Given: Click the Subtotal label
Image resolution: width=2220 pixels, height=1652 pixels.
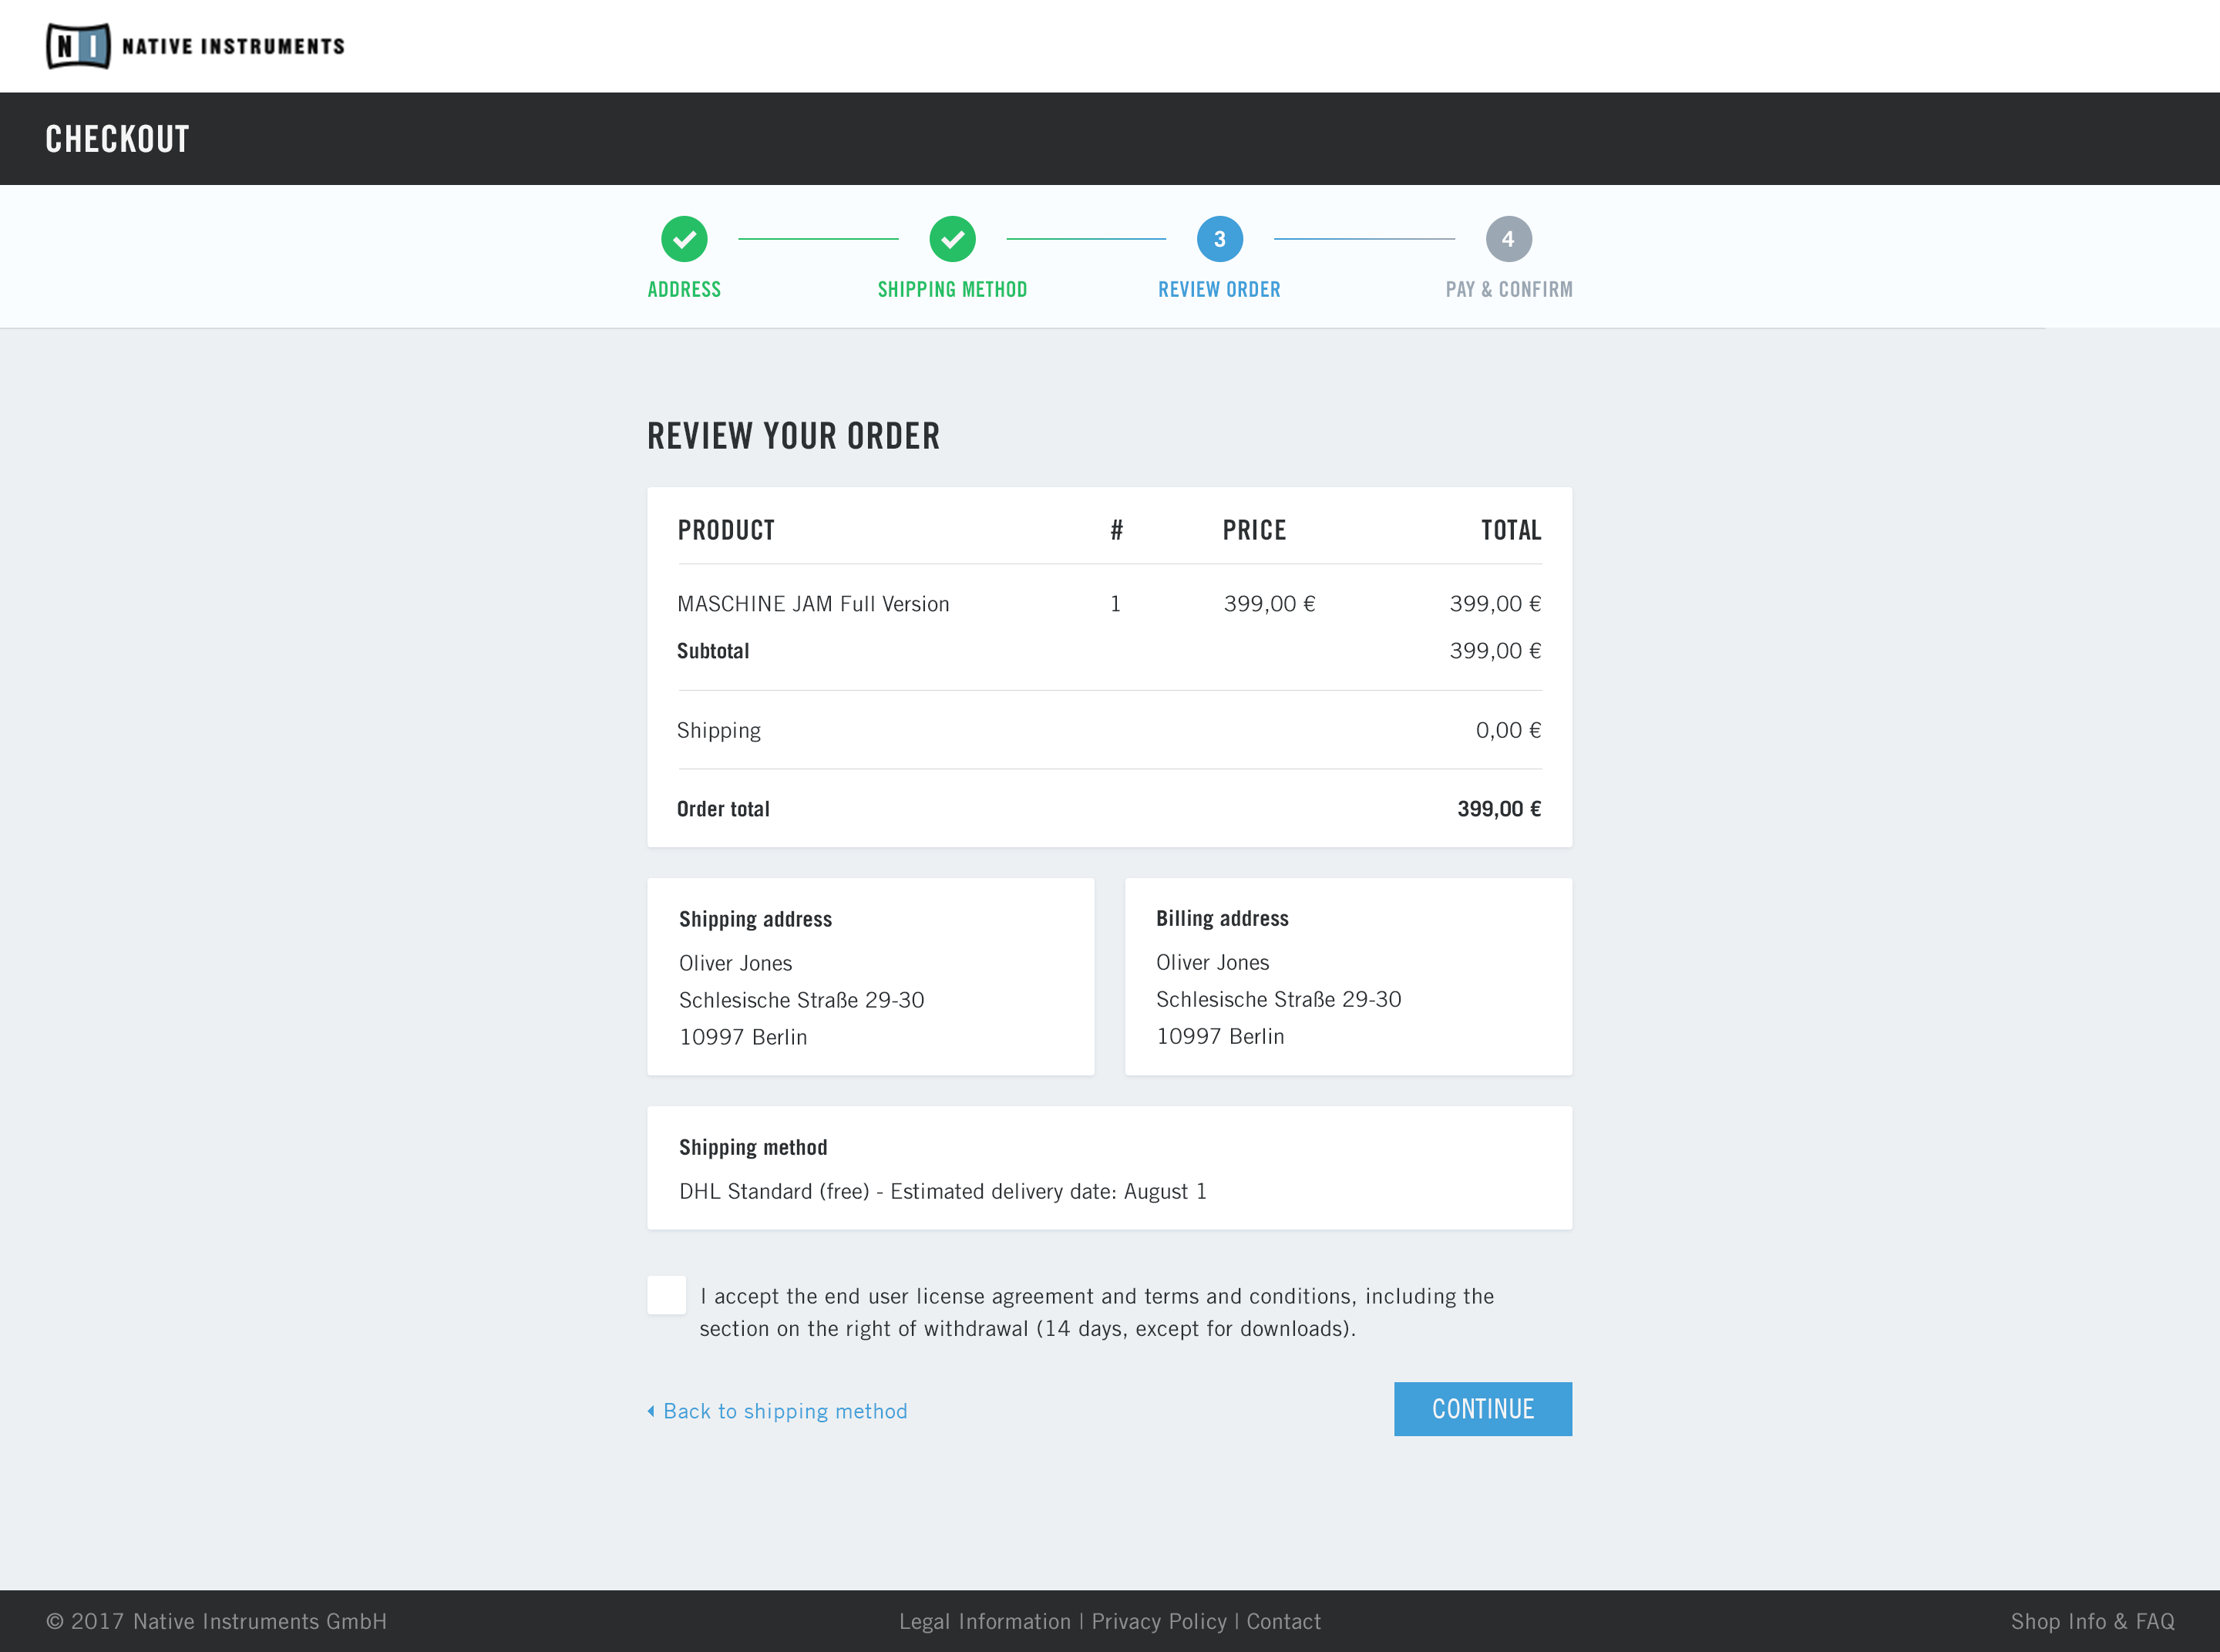Looking at the screenshot, I should [x=713, y=651].
